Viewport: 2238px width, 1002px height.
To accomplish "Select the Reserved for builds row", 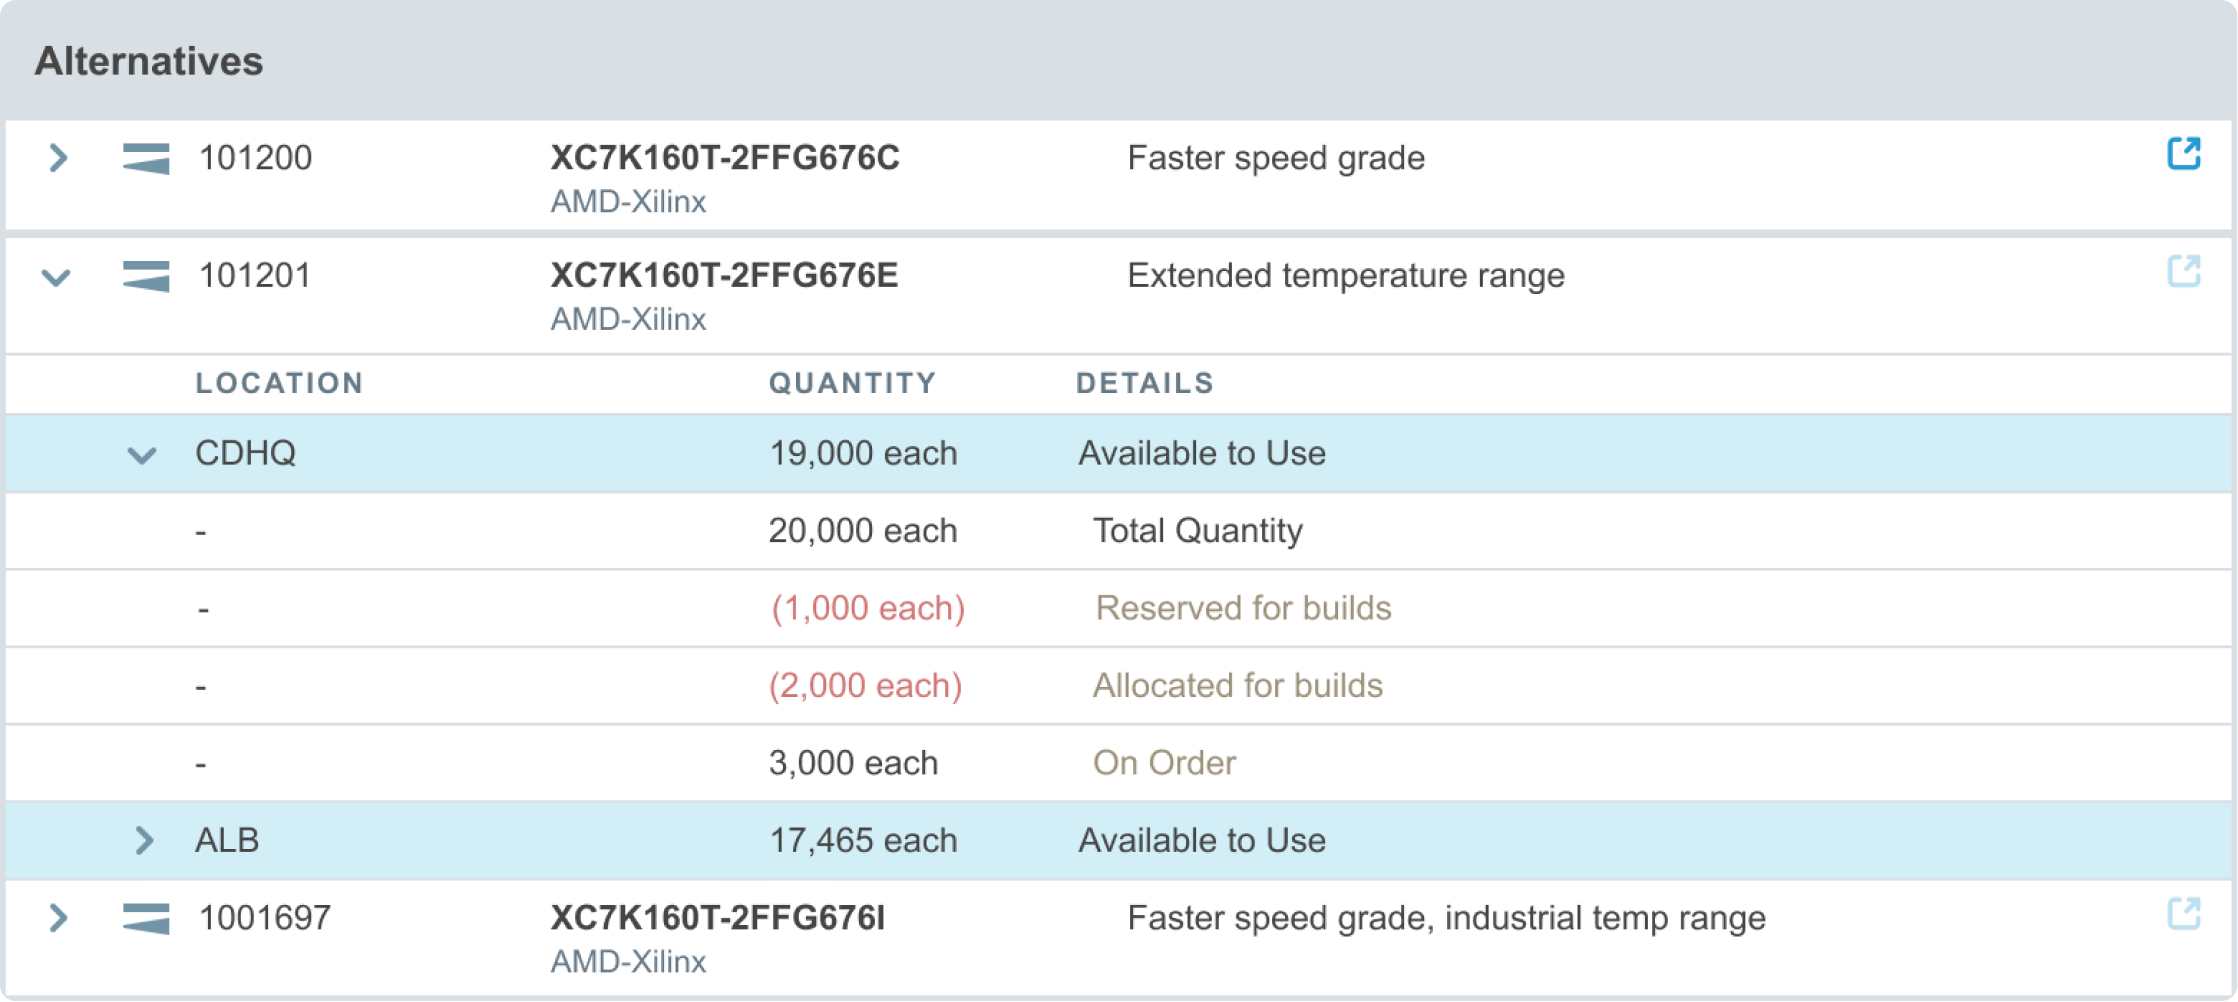I will 1120,608.
